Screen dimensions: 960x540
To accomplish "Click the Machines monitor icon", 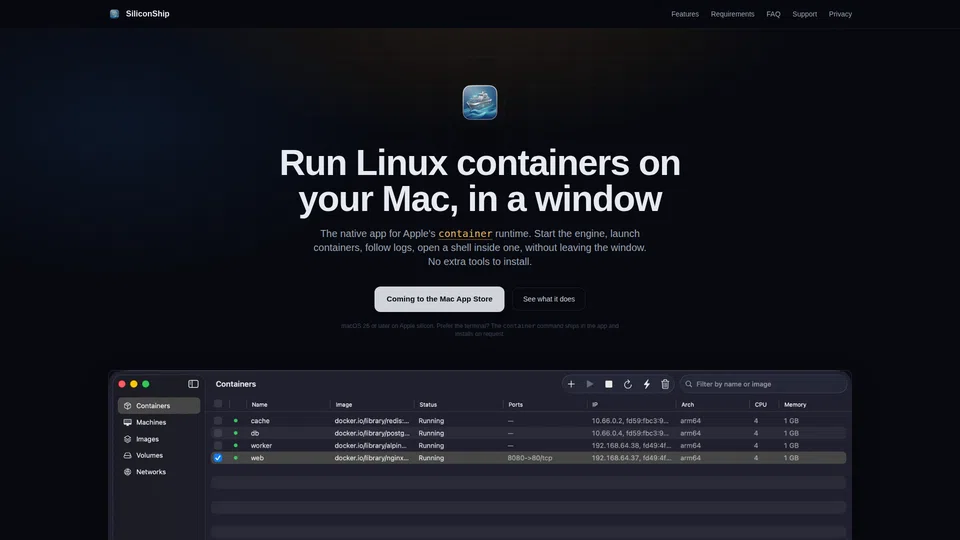I will coord(127,422).
